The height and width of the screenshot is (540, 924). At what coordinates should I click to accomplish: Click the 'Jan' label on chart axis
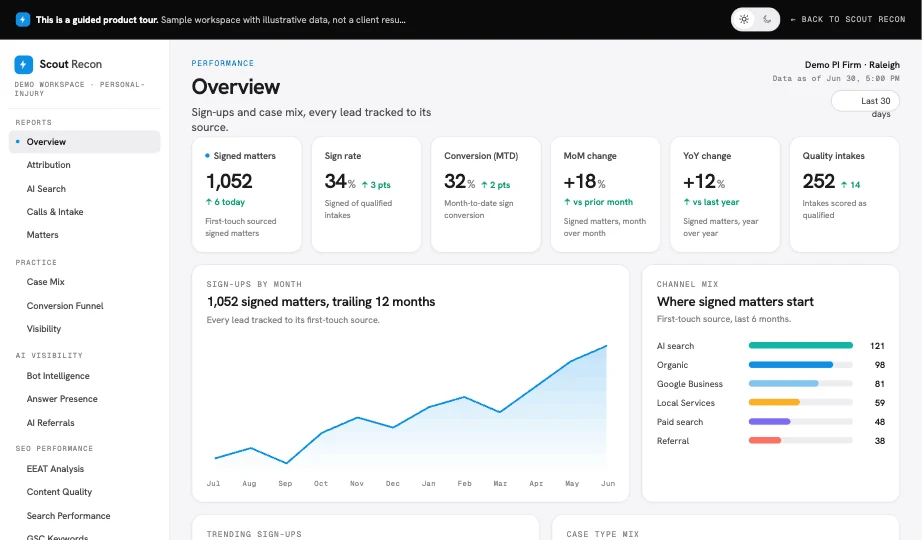[428, 483]
